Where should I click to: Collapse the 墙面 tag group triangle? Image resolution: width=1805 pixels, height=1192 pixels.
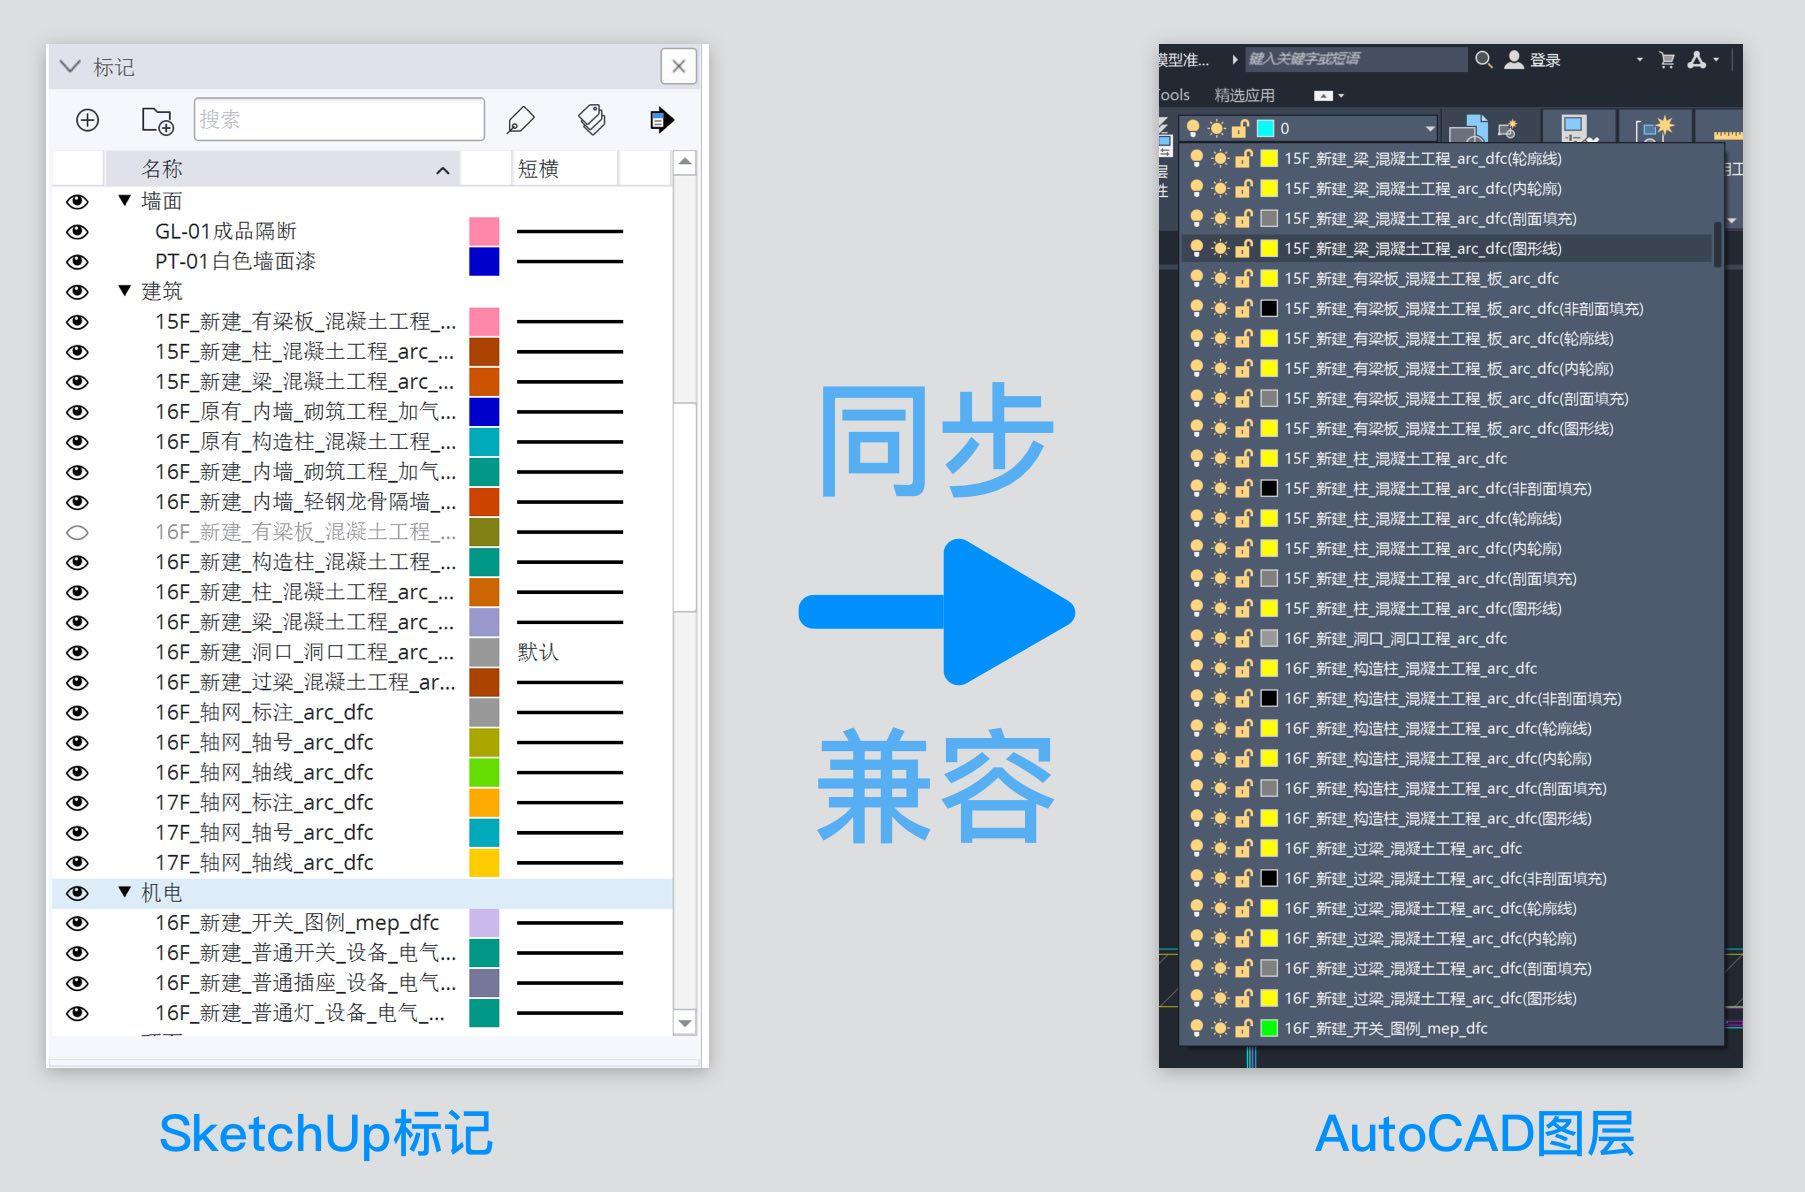[124, 200]
